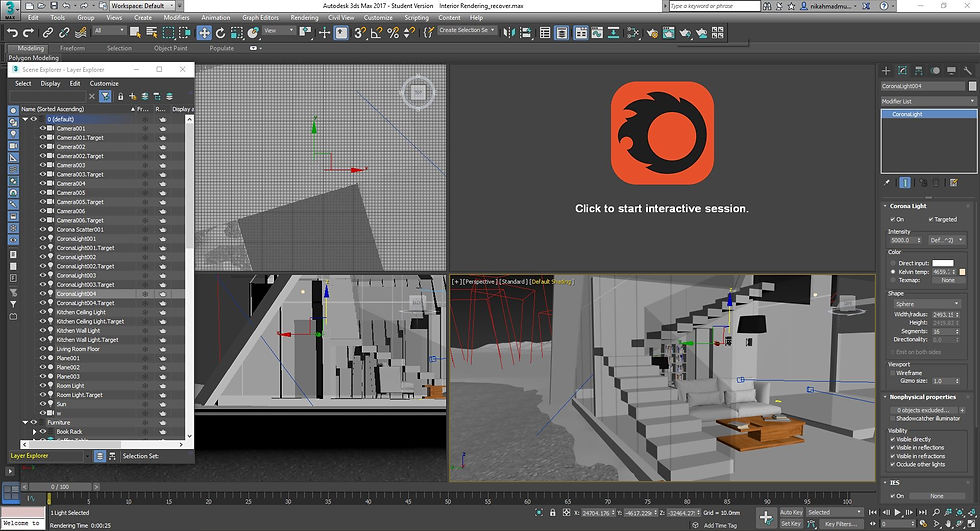Screen dimensions: 980x531
Task: Click the 0 / 100 time slider
Action: click(60, 487)
